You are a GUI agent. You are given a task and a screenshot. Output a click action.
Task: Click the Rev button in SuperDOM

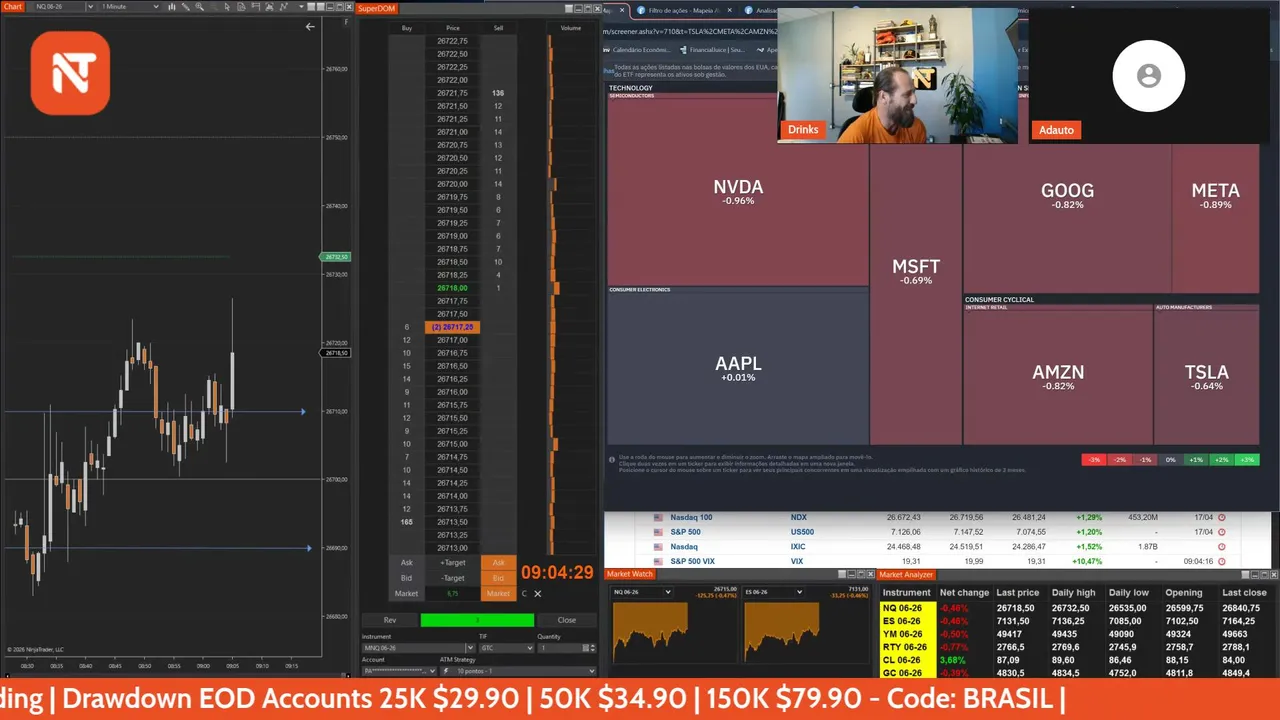pos(390,620)
